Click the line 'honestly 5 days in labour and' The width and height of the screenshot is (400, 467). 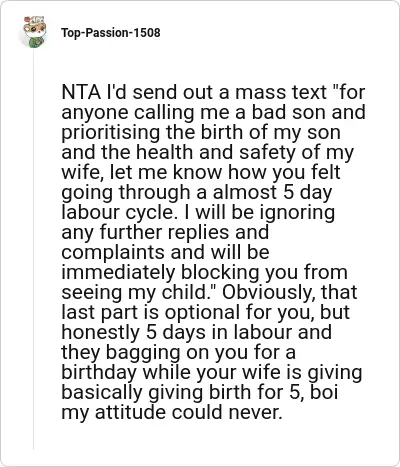click(196, 332)
